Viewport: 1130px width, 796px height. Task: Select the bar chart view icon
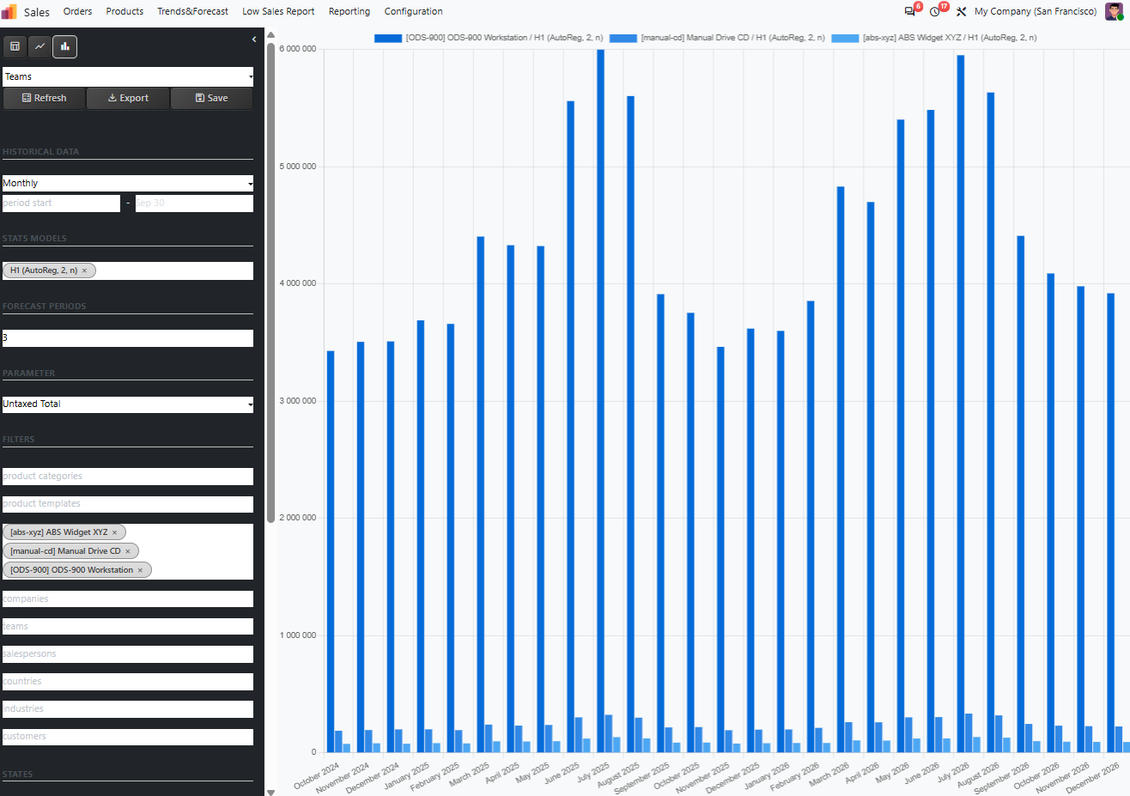point(65,47)
